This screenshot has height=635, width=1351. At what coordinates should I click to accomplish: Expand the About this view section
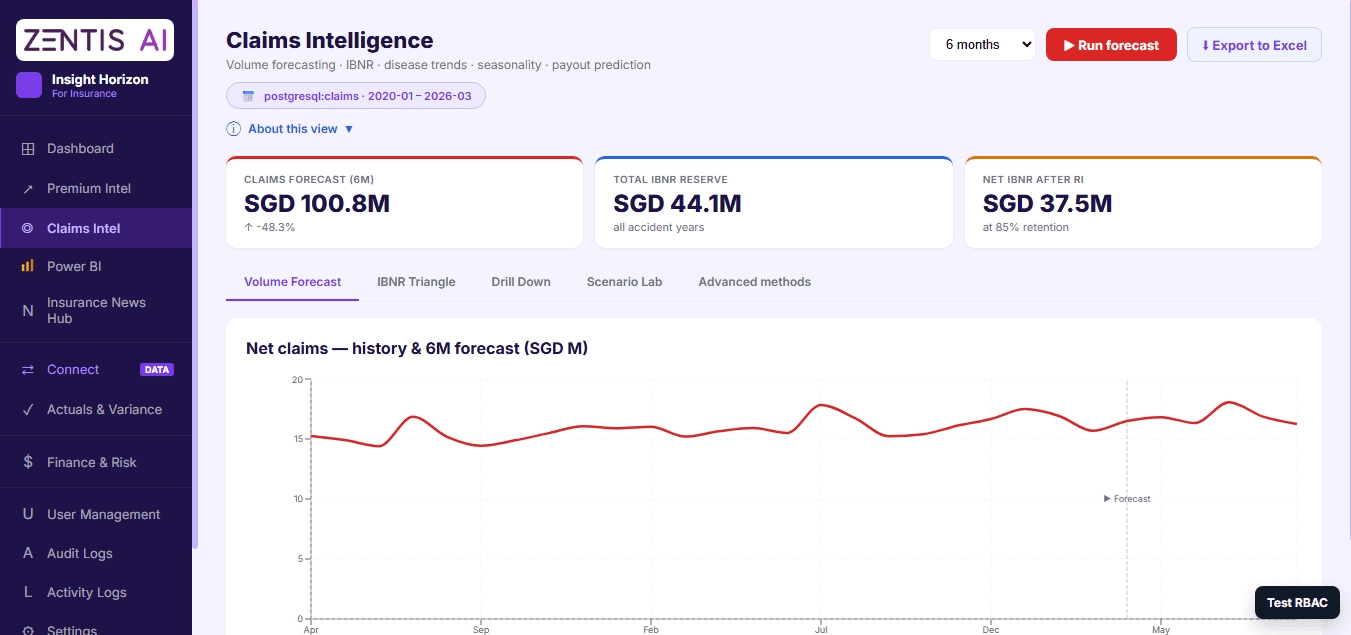pos(290,129)
